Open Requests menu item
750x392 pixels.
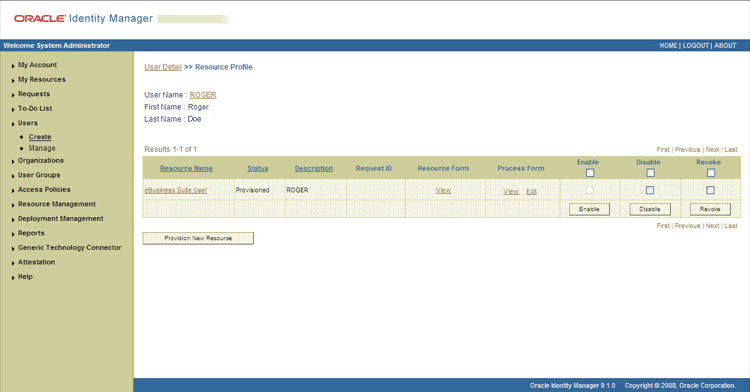pos(34,94)
